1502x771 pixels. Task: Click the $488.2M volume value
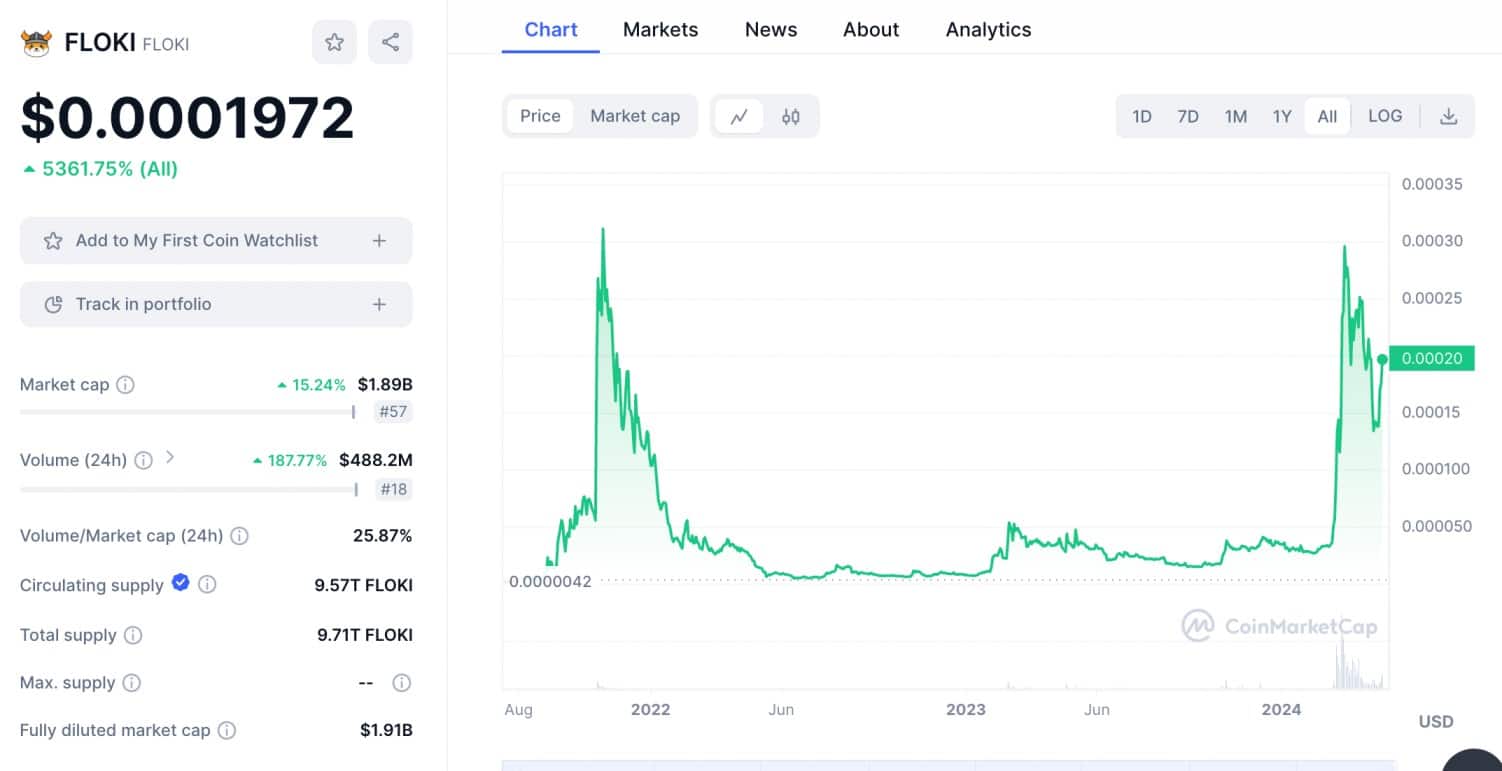pos(376,460)
